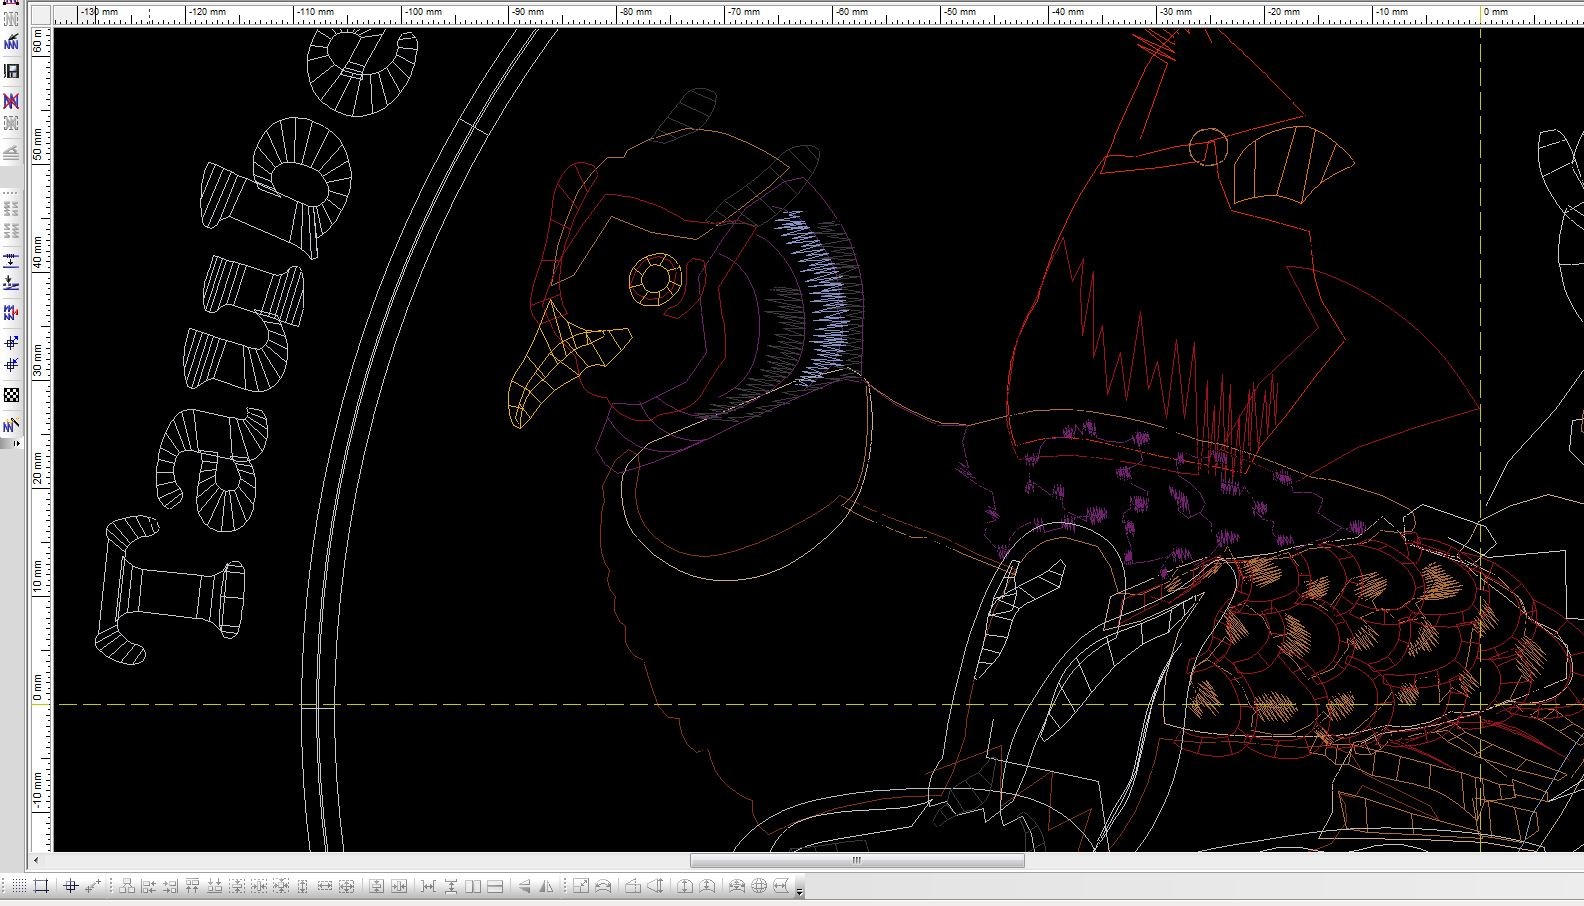This screenshot has height=906, width=1584.
Task: Click the space evenly vertically icon
Action: point(450,886)
